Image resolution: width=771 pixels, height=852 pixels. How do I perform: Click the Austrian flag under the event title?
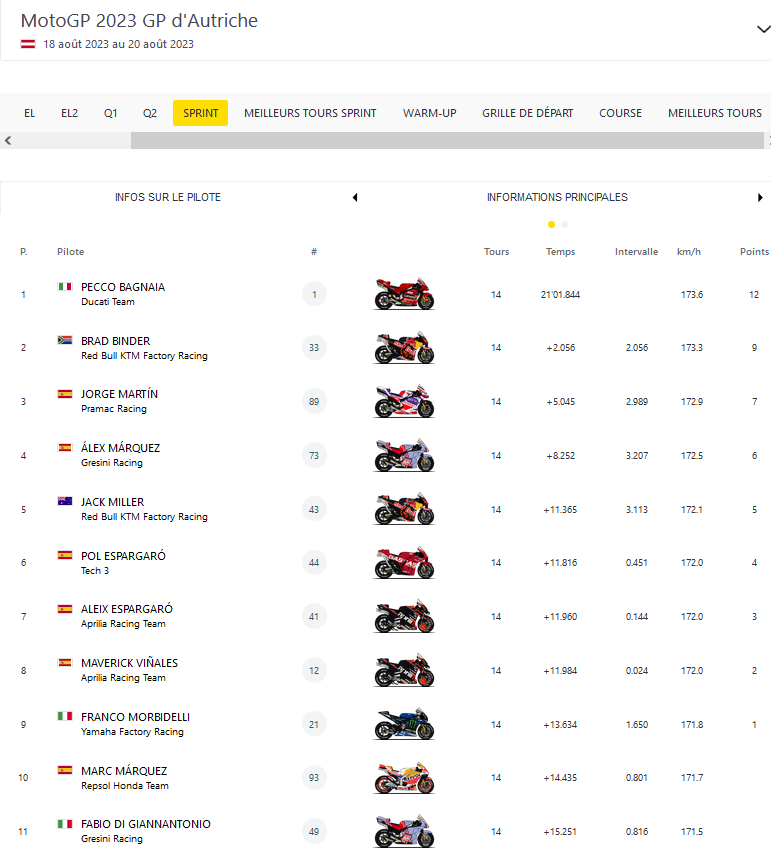pos(29,44)
